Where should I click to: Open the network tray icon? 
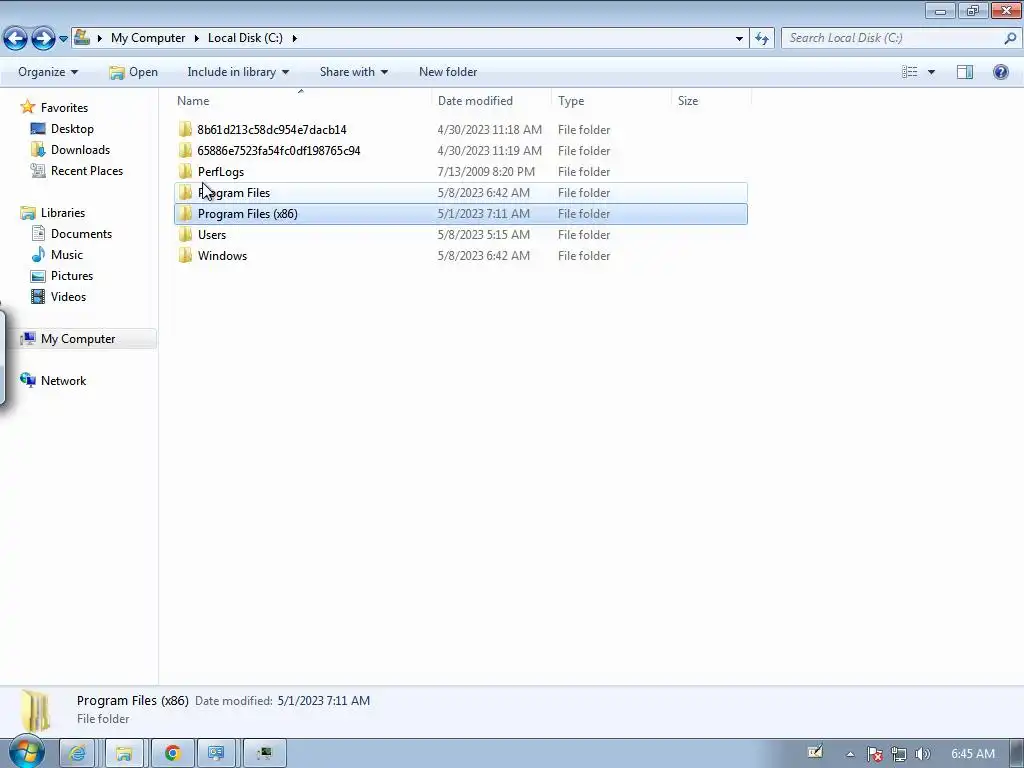(x=899, y=754)
